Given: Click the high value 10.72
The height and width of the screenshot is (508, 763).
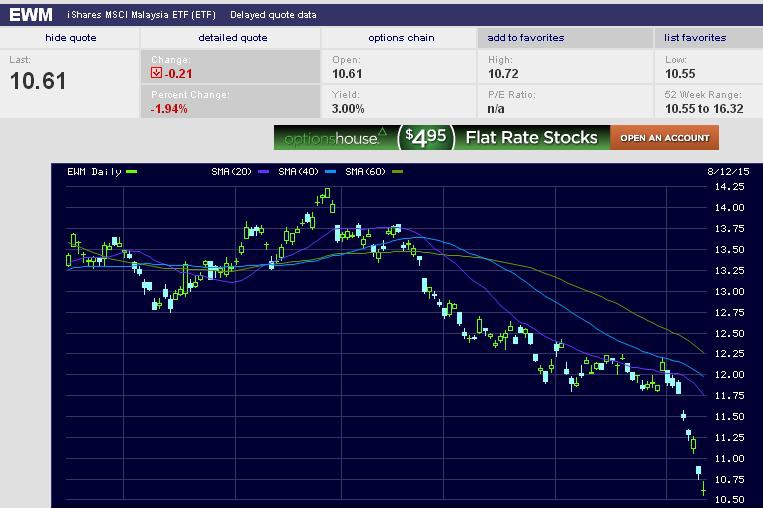Looking at the screenshot, I should click(x=503, y=74).
